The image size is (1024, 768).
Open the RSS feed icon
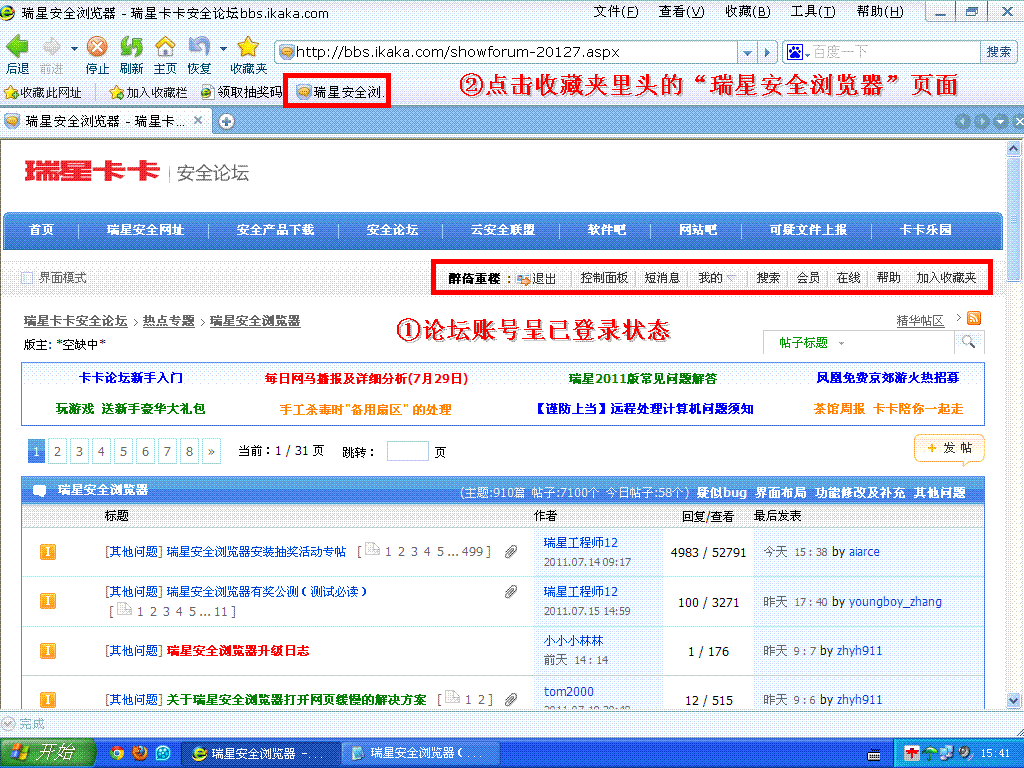pos(973,319)
